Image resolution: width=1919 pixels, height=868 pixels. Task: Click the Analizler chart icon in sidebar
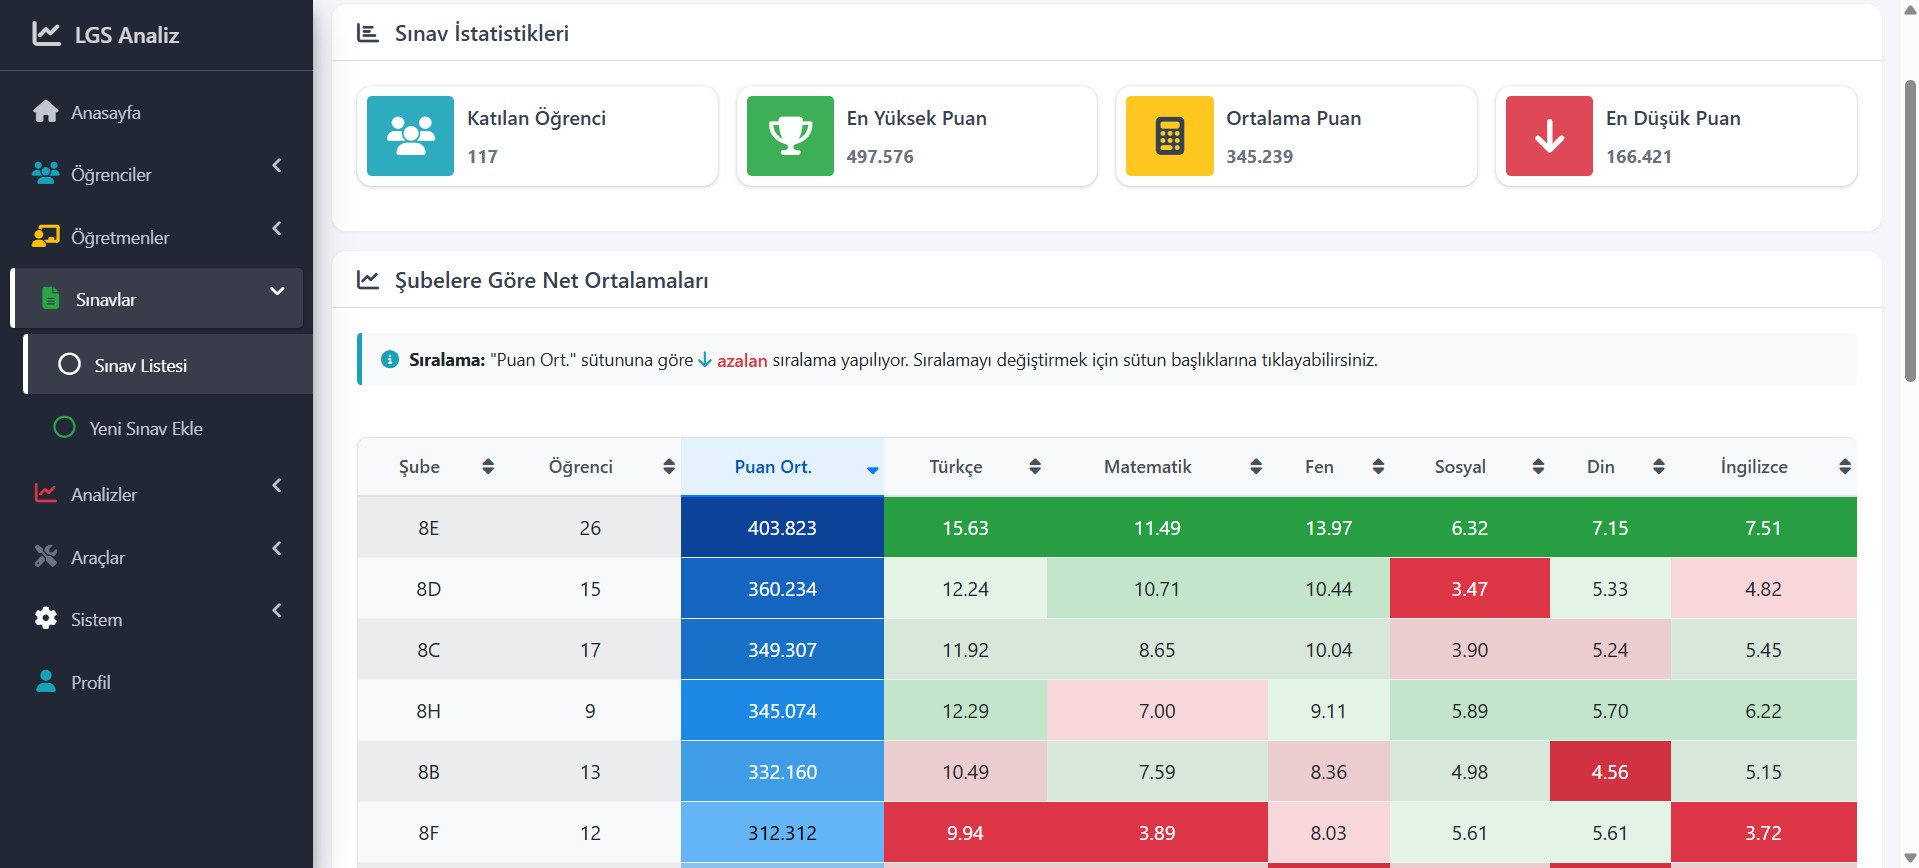pos(46,494)
